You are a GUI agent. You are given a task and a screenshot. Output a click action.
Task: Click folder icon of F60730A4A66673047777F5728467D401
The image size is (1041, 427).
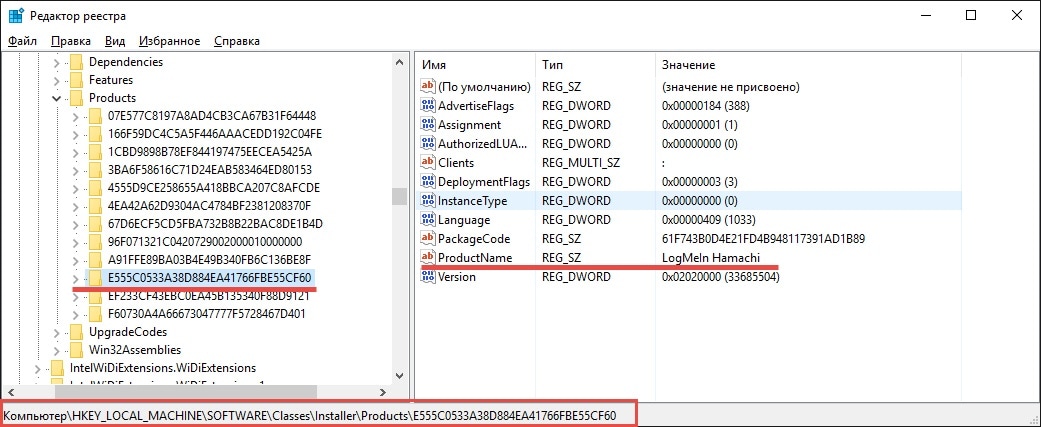pyautogui.click(x=95, y=313)
